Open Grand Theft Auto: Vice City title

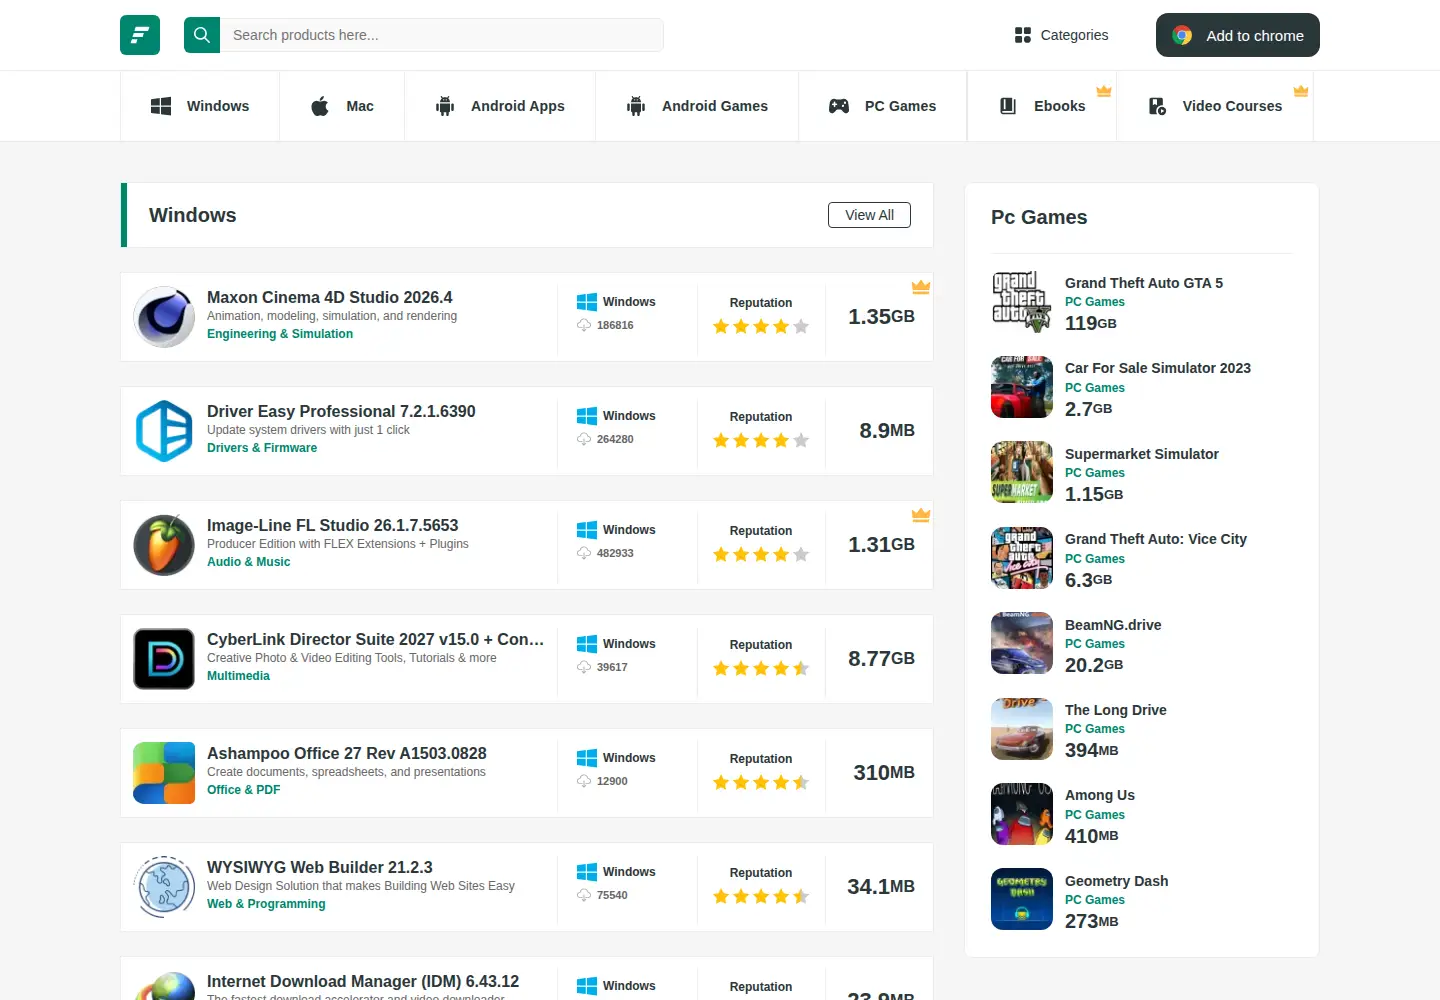(x=1156, y=539)
